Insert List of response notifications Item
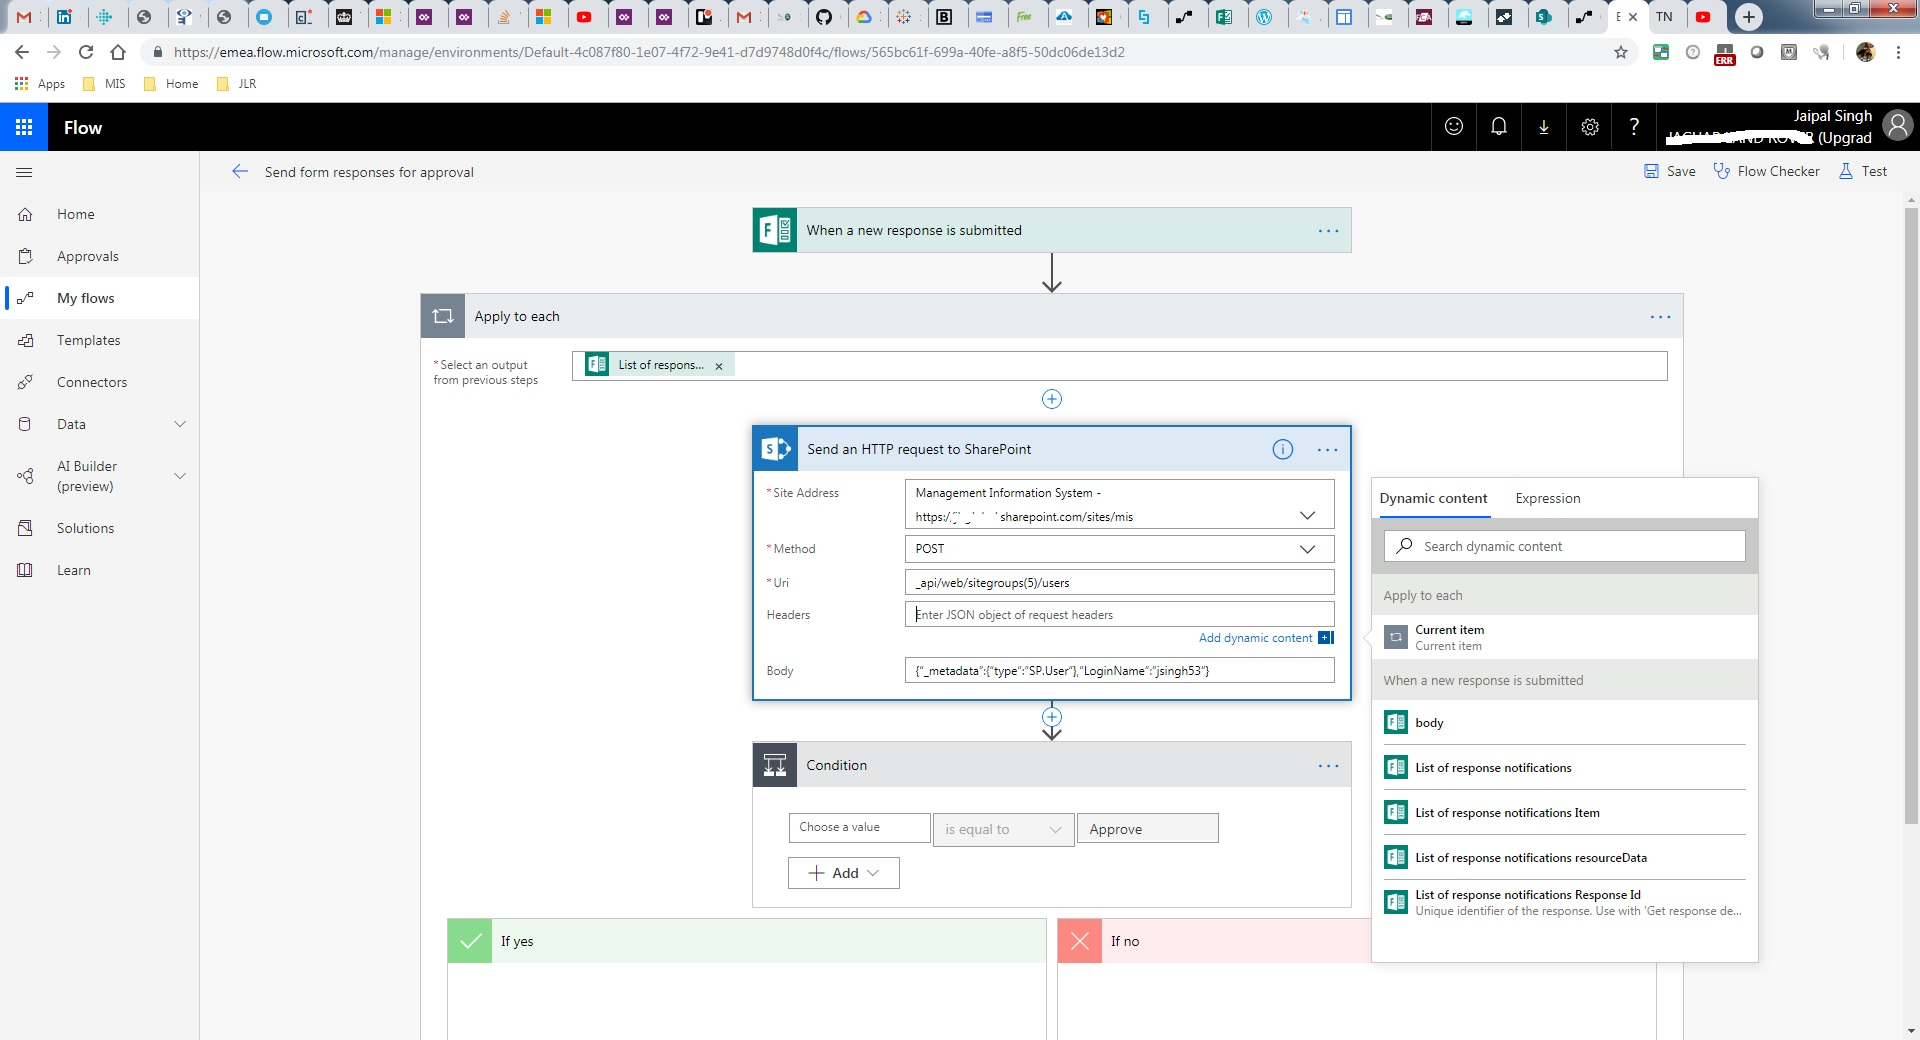 [x=1565, y=812]
